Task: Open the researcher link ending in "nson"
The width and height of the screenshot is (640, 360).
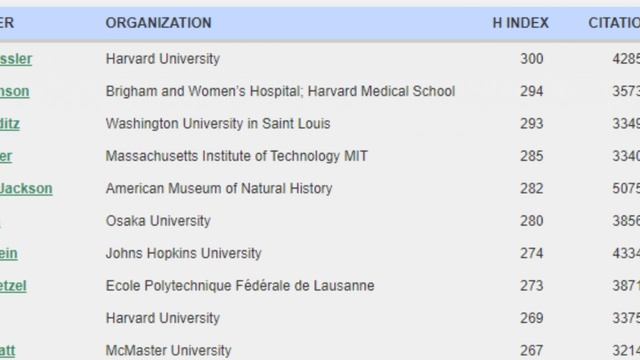Action: pos(14,91)
